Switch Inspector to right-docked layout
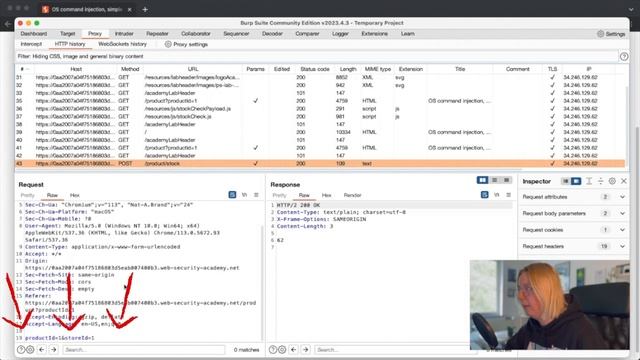 click(576, 181)
